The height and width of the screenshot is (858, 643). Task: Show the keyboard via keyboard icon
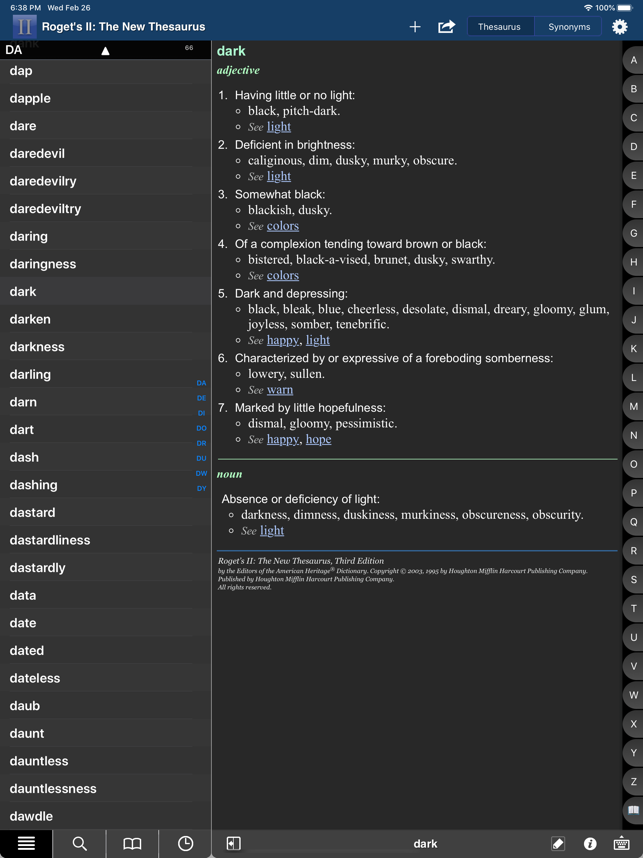(x=621, y=843)
